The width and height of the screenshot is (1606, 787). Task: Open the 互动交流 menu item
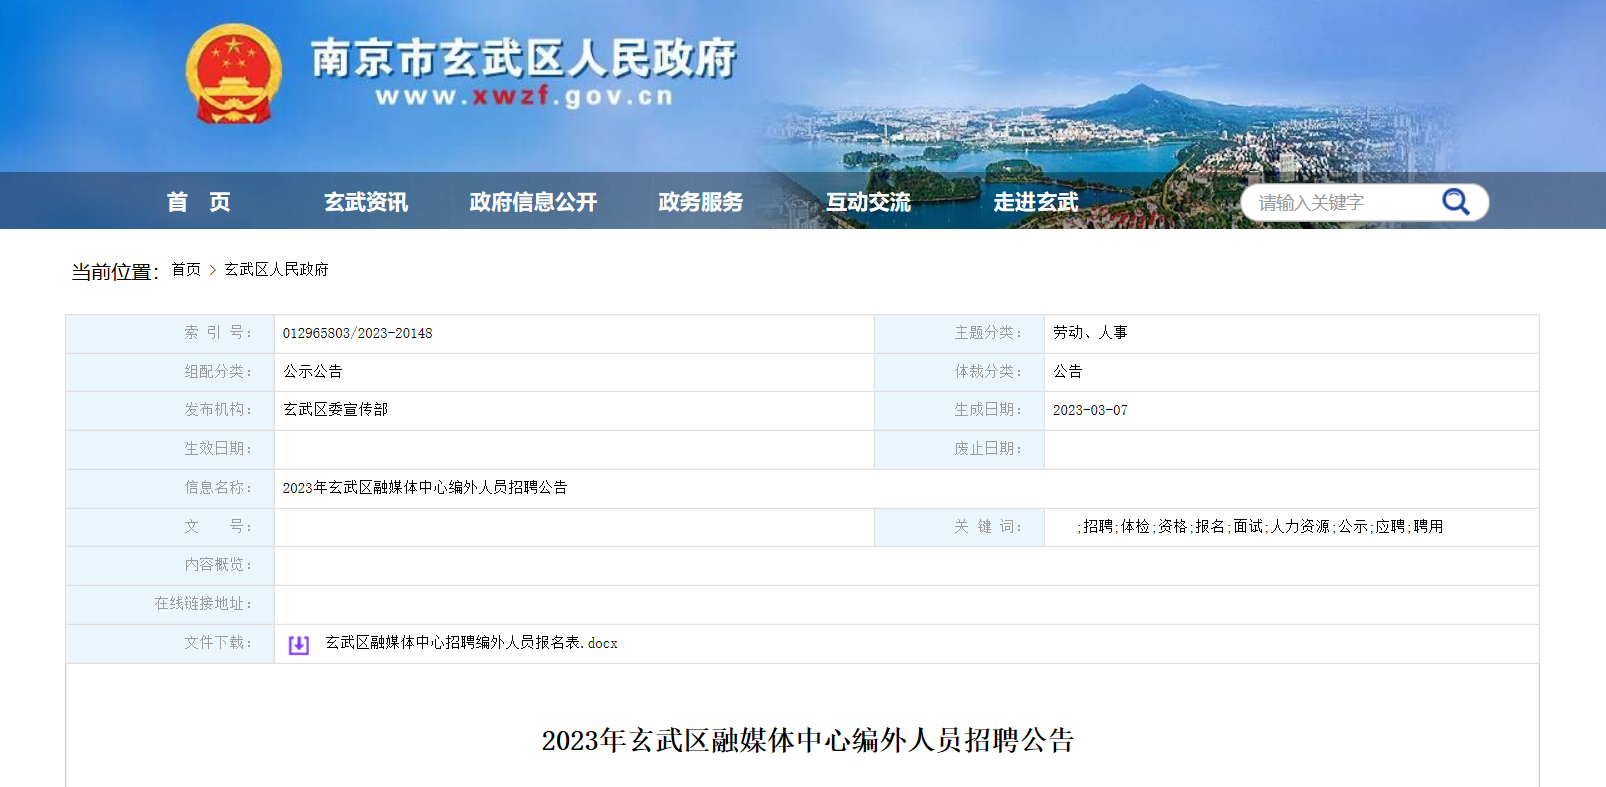868,202
